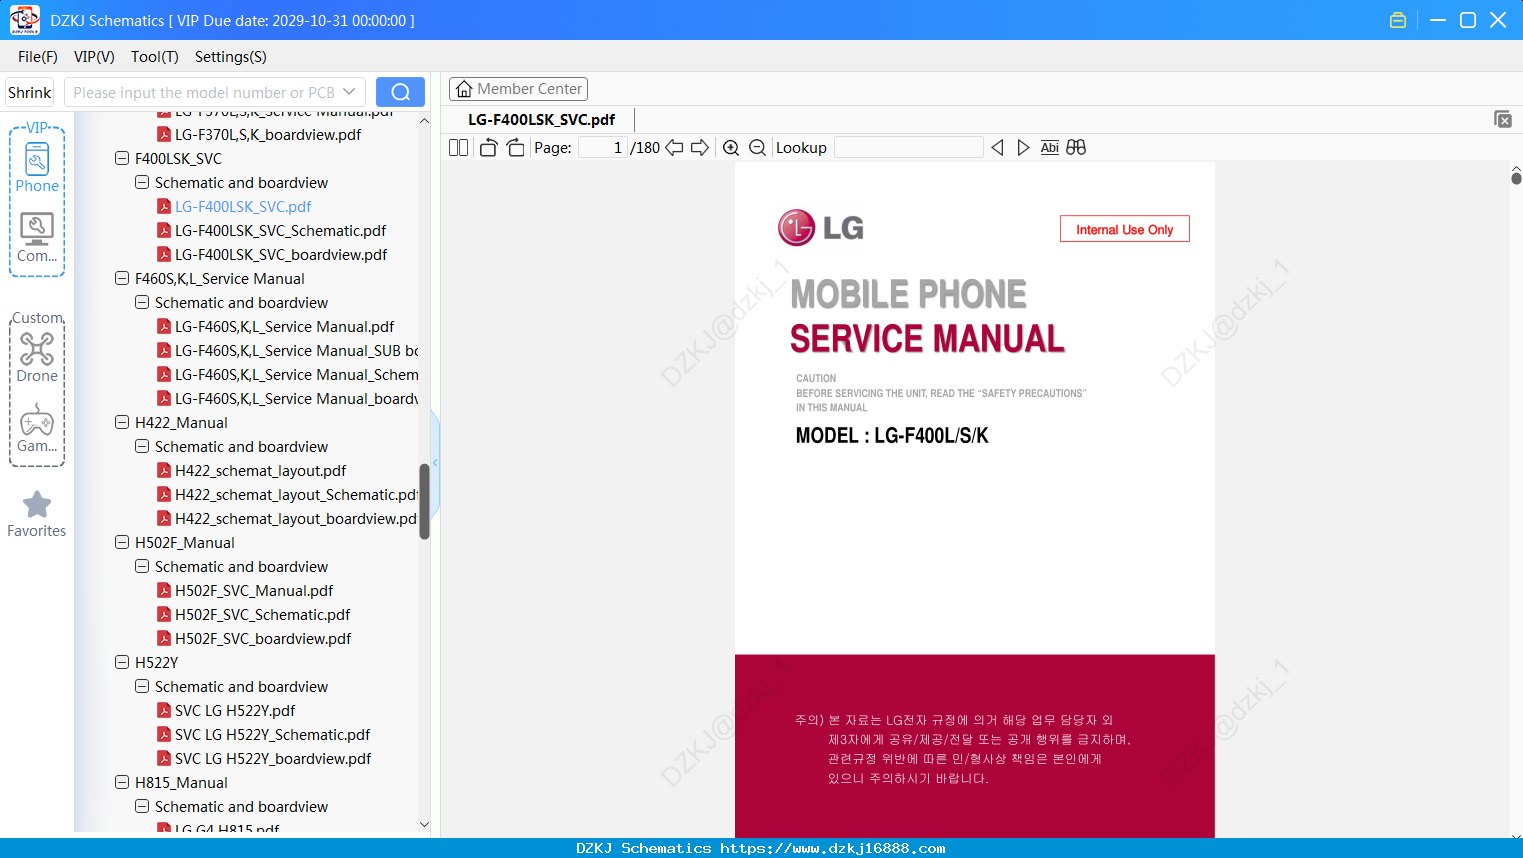Viewport: 1523px width, 858px height.
Task: Open the Phone category
Action: click(x=37, y=167)
